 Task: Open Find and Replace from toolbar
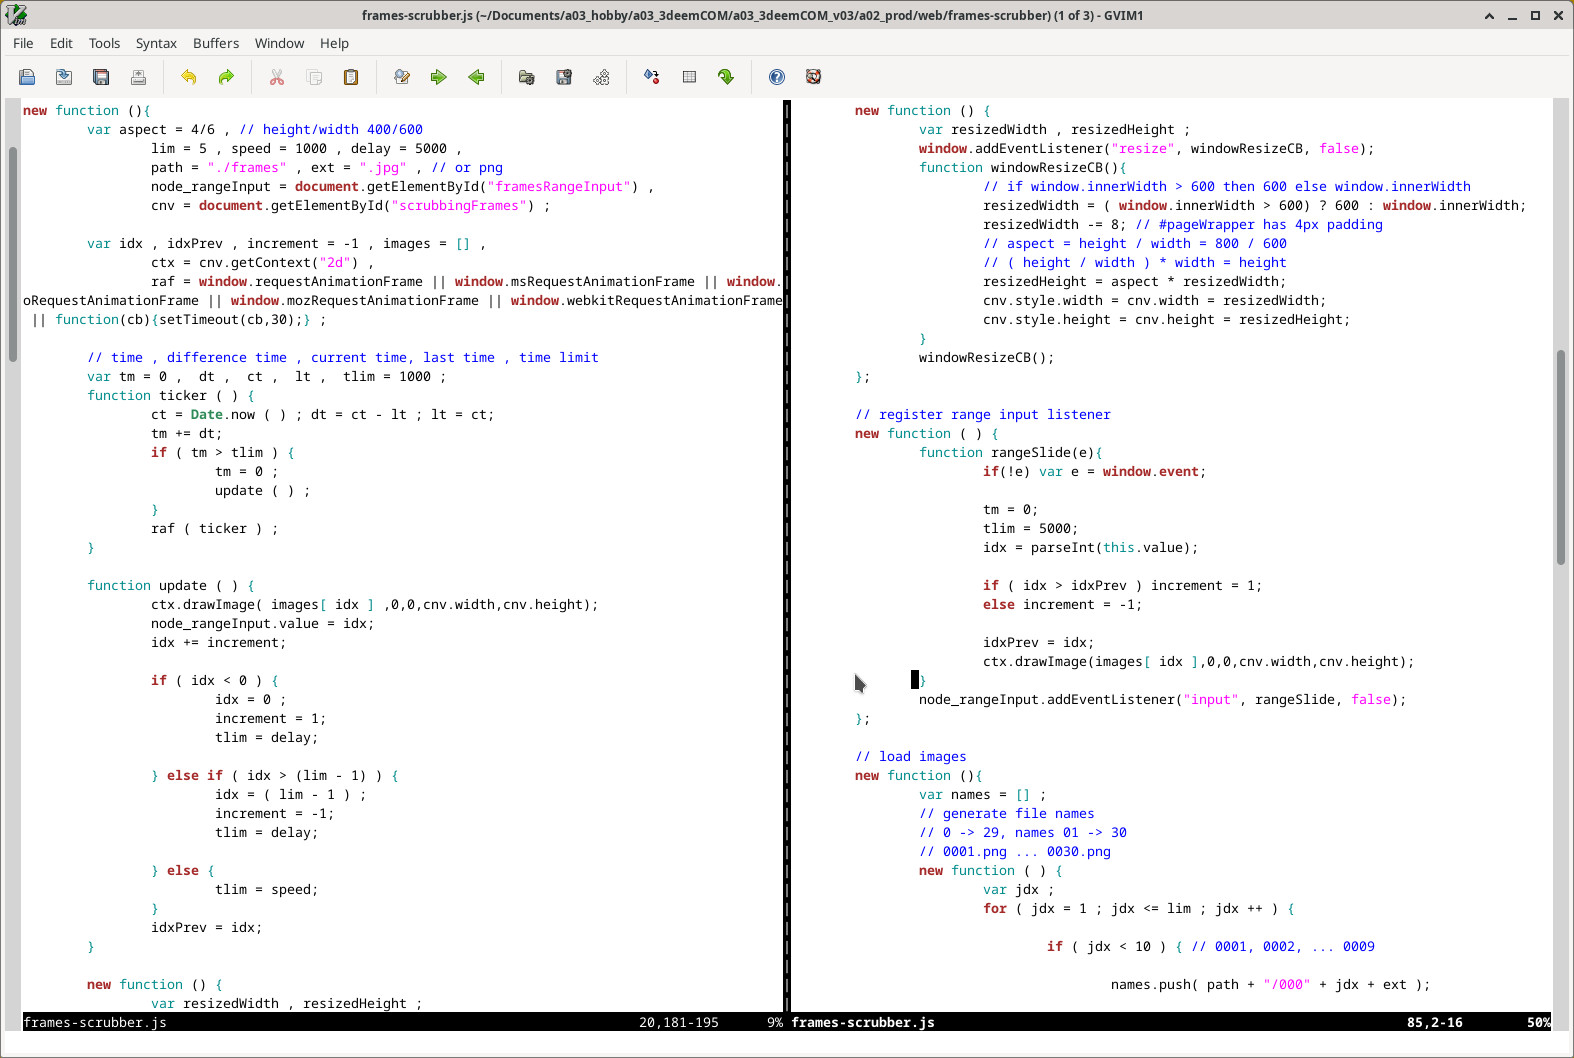402,77
